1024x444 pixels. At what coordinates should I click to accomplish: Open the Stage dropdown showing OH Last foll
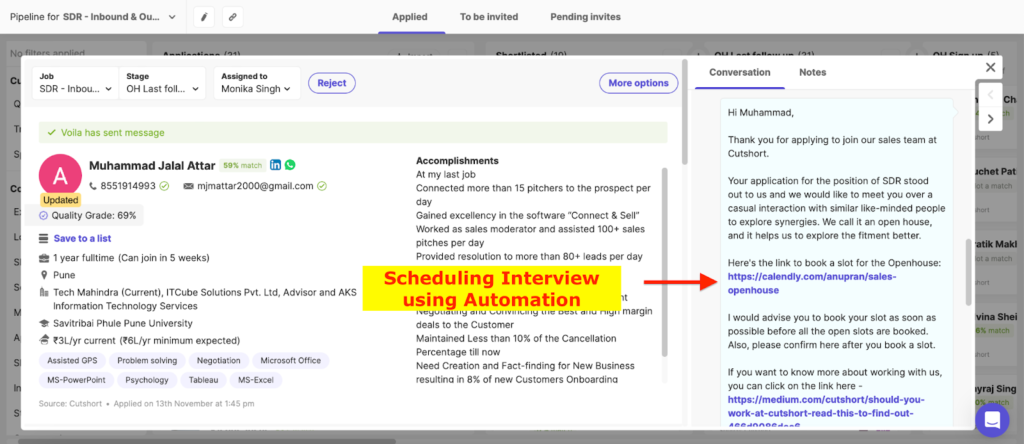point(162,83)
